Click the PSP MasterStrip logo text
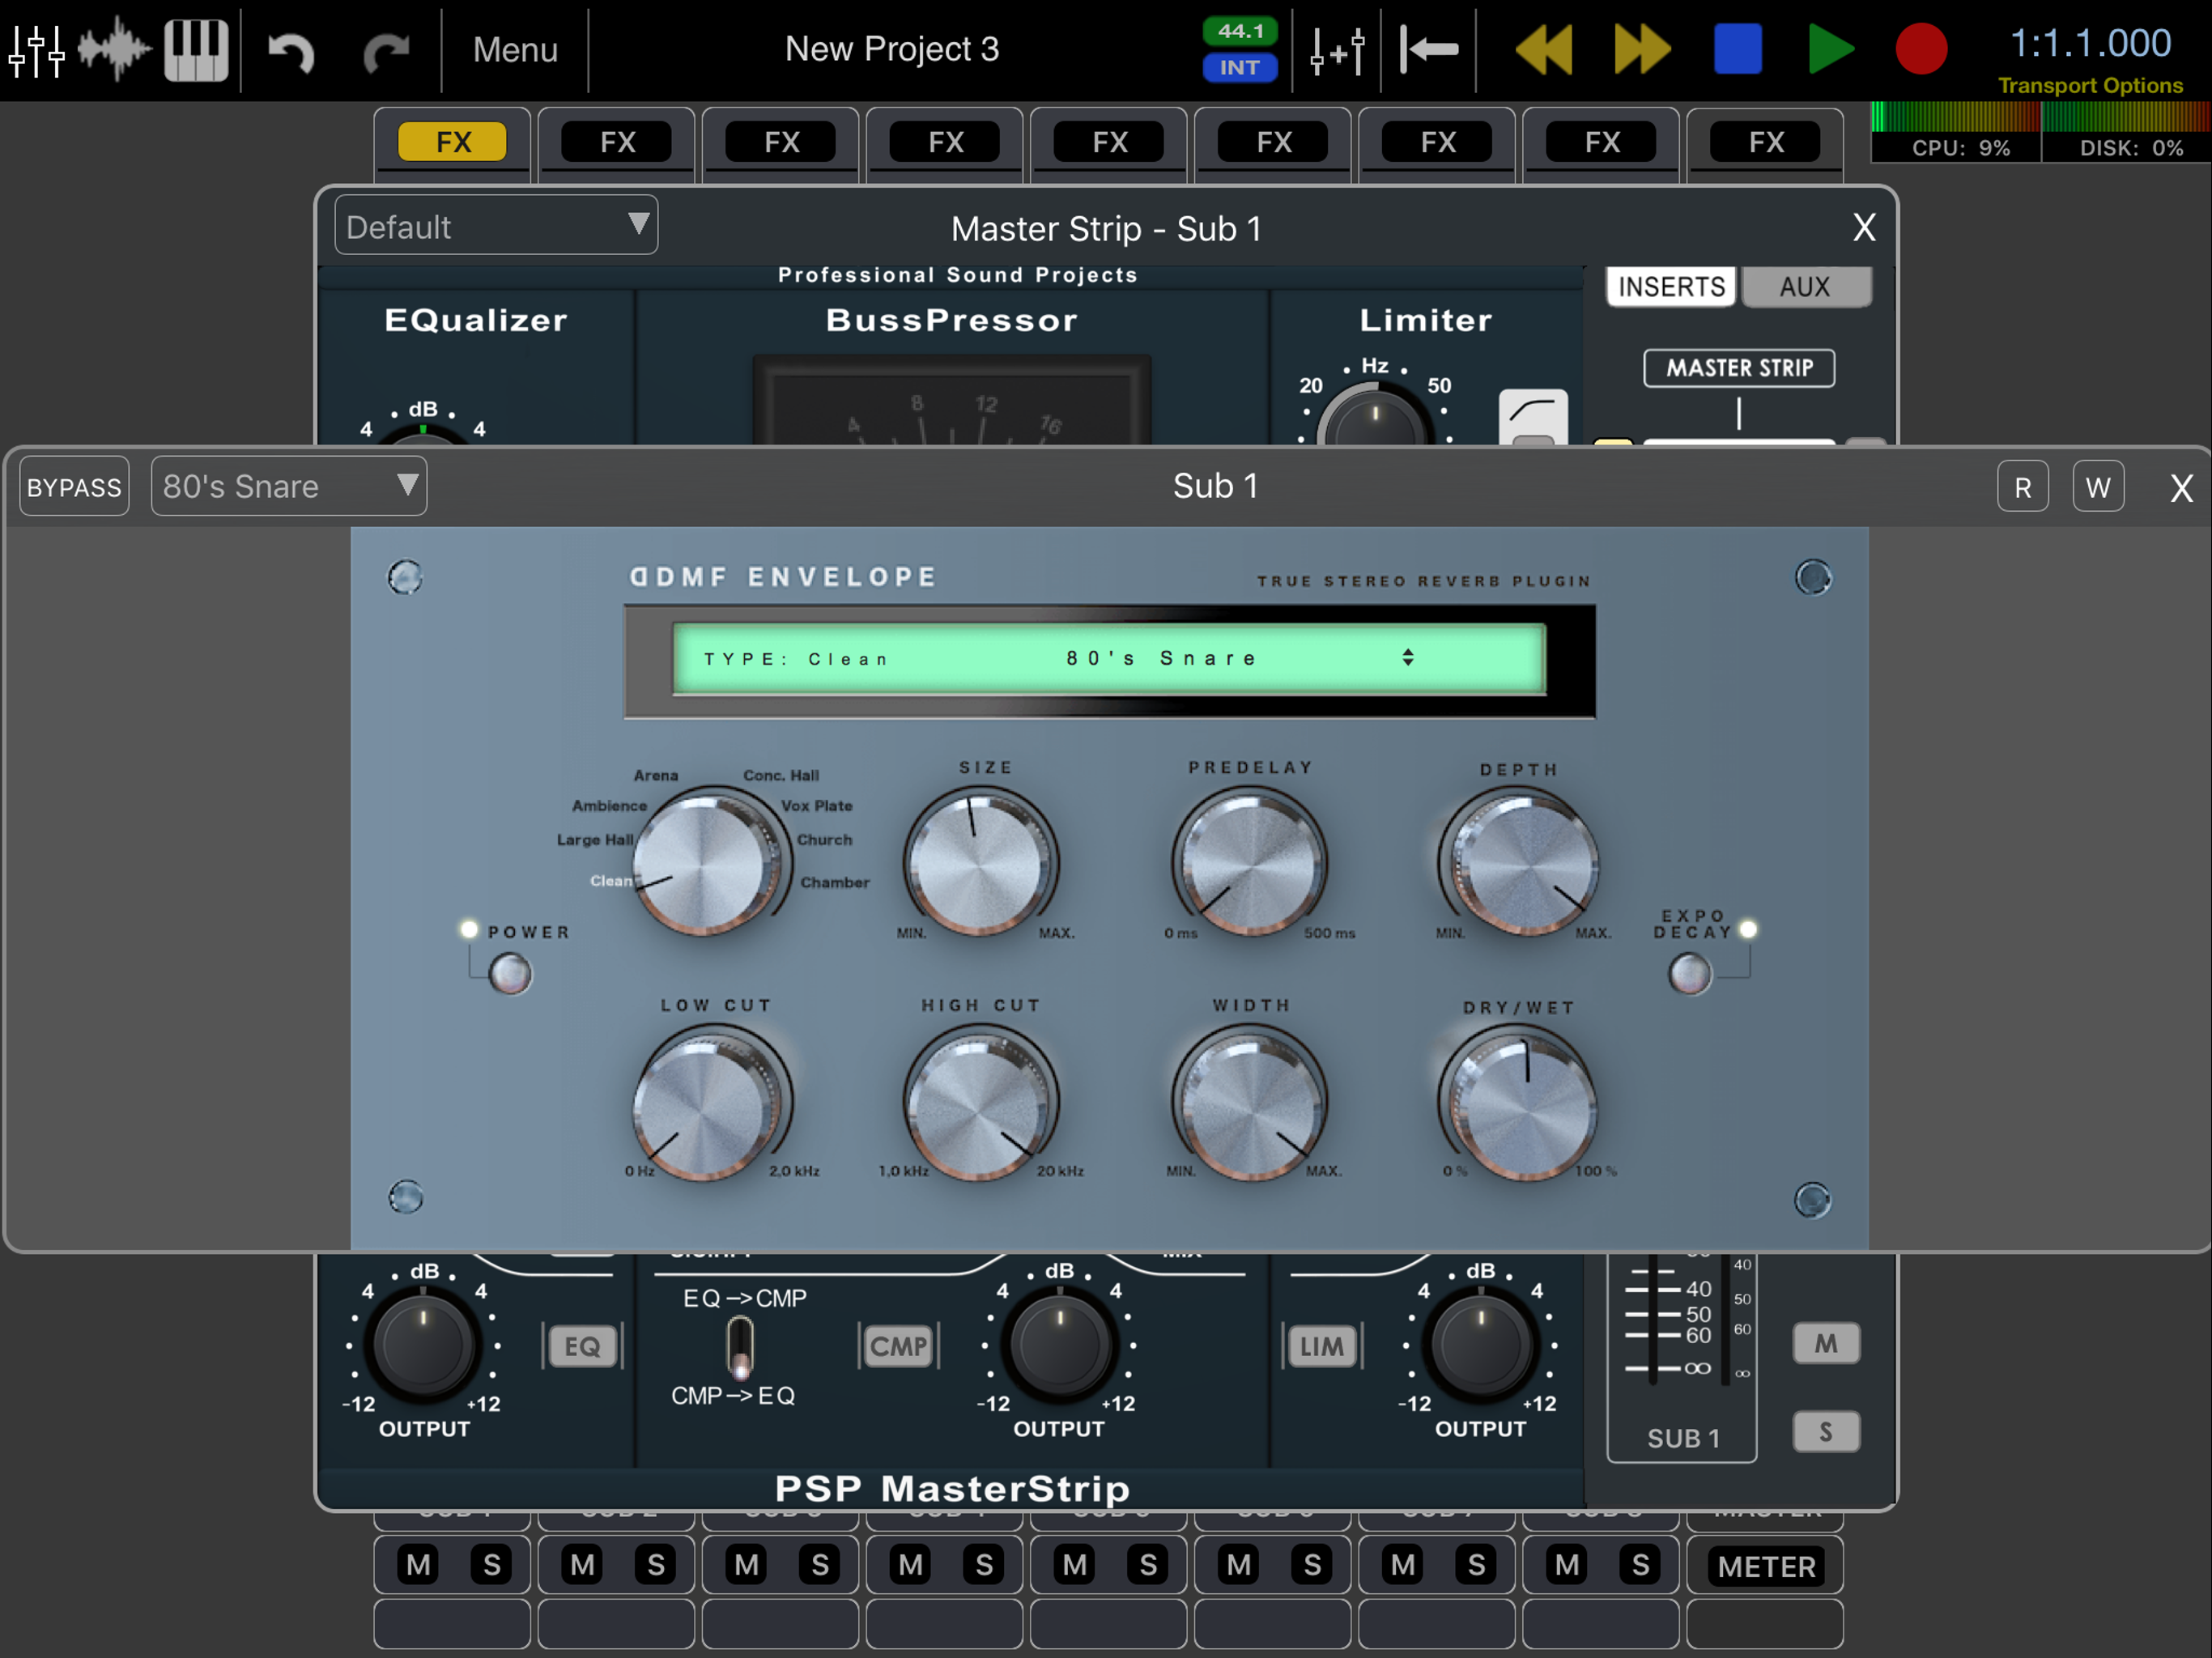The height and width of the screenshot is (1658, 2212). pos(952,1489)
